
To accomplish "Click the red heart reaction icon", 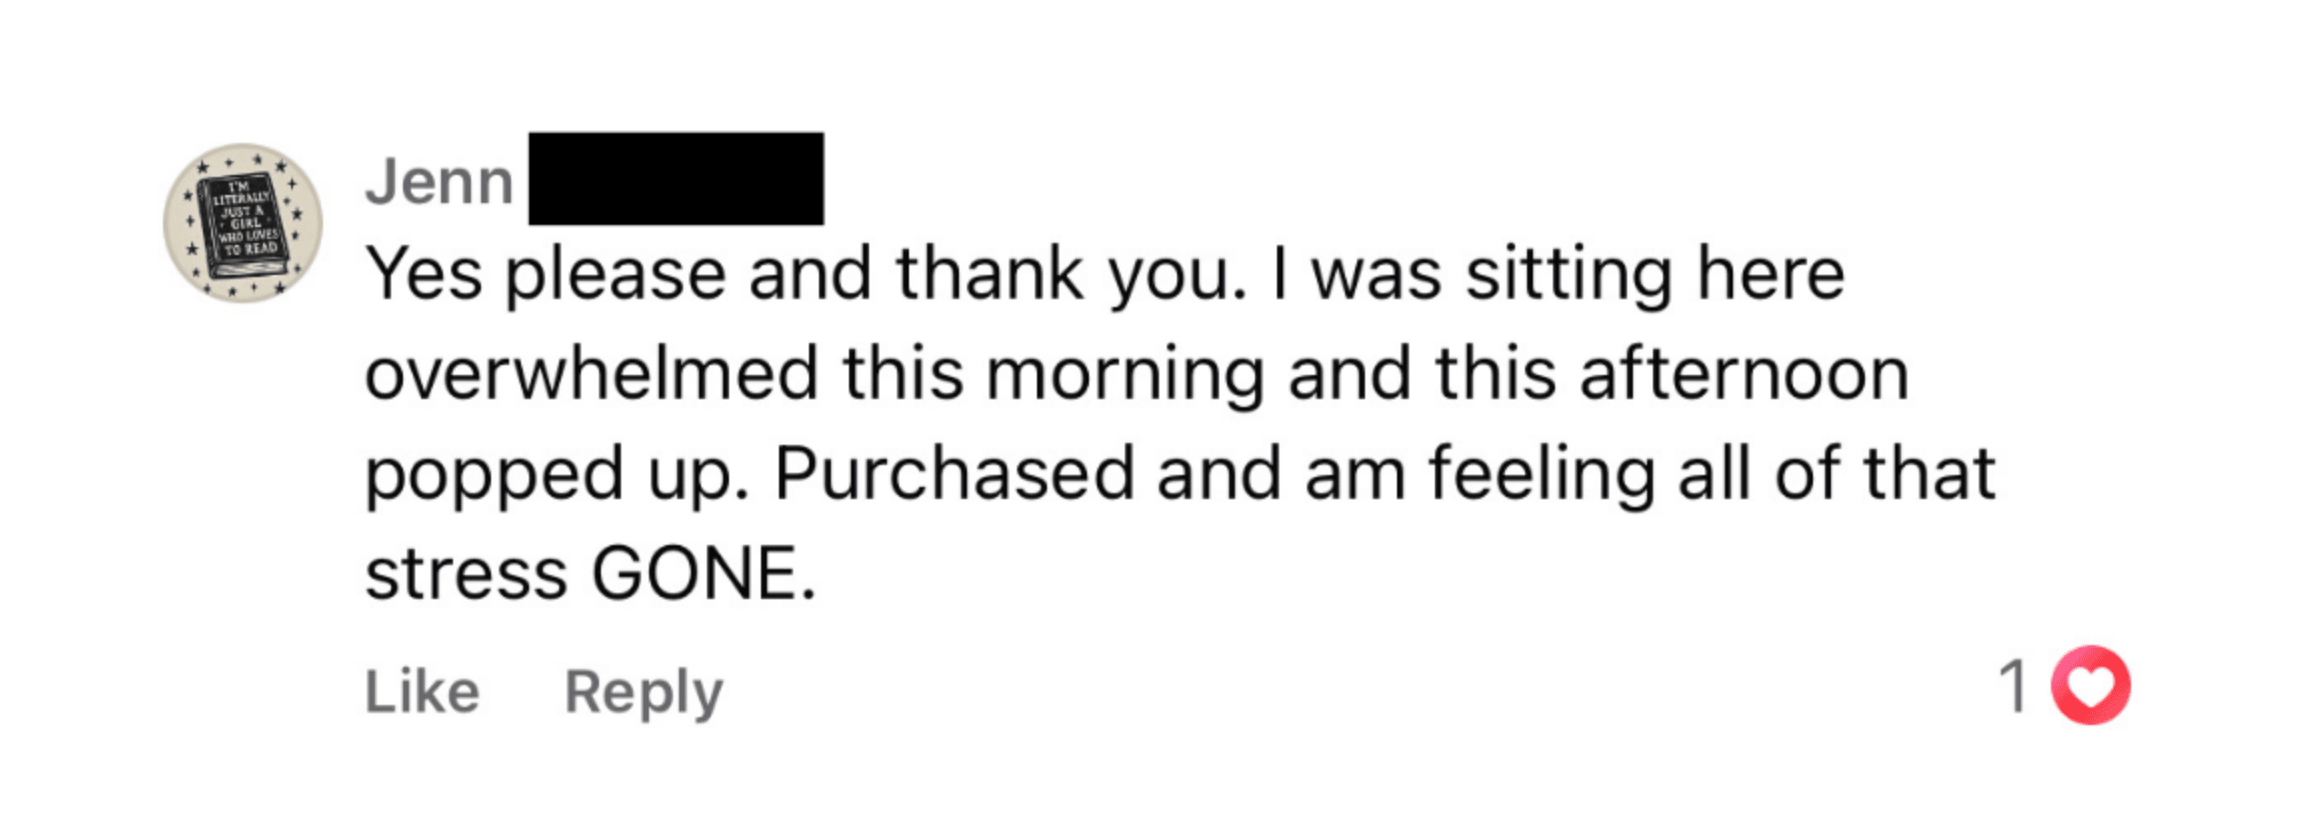I will pyautogui.click(x=2090, y=686).
